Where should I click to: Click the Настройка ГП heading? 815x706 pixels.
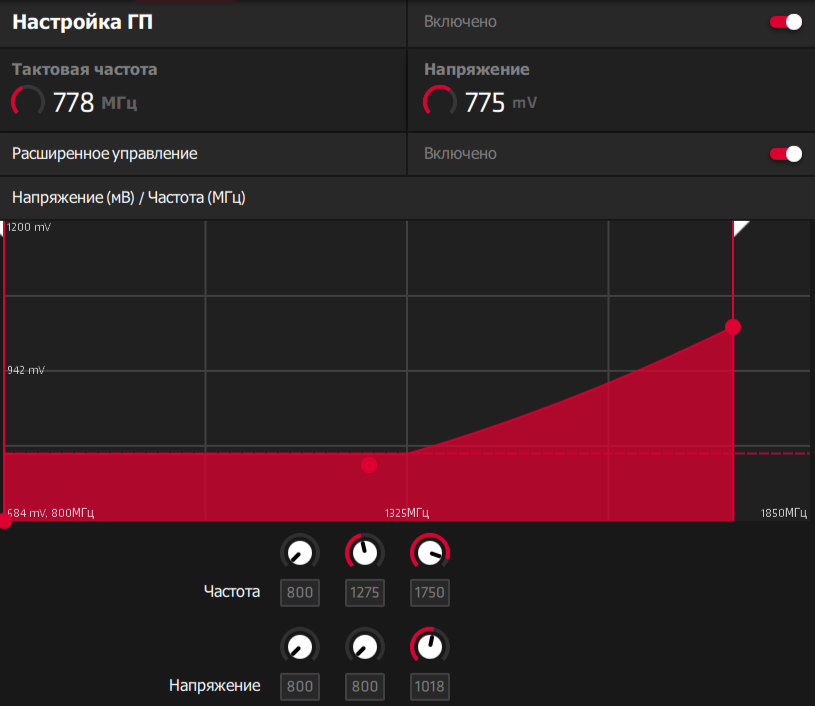pos(83,22)
